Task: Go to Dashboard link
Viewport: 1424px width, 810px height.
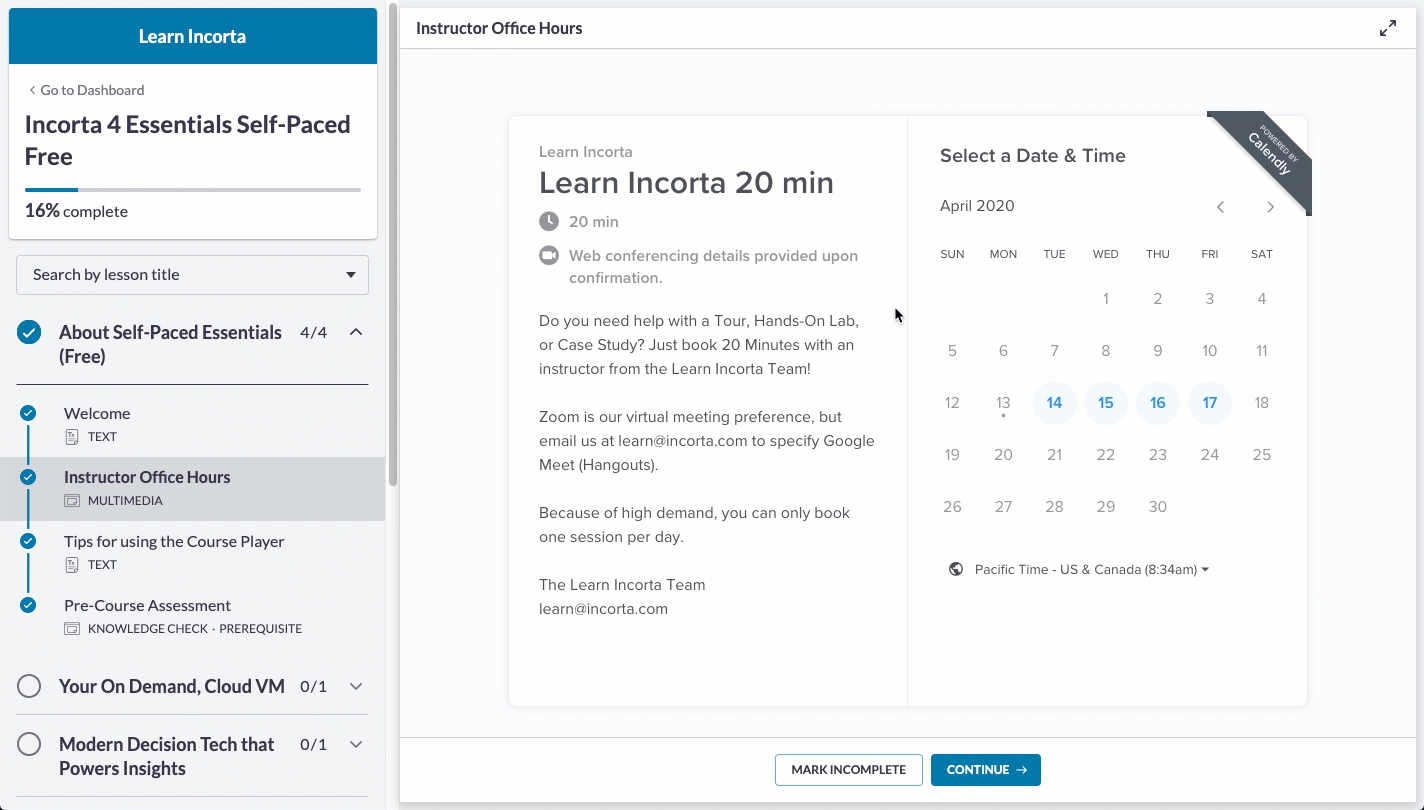Action: [86, 90]
